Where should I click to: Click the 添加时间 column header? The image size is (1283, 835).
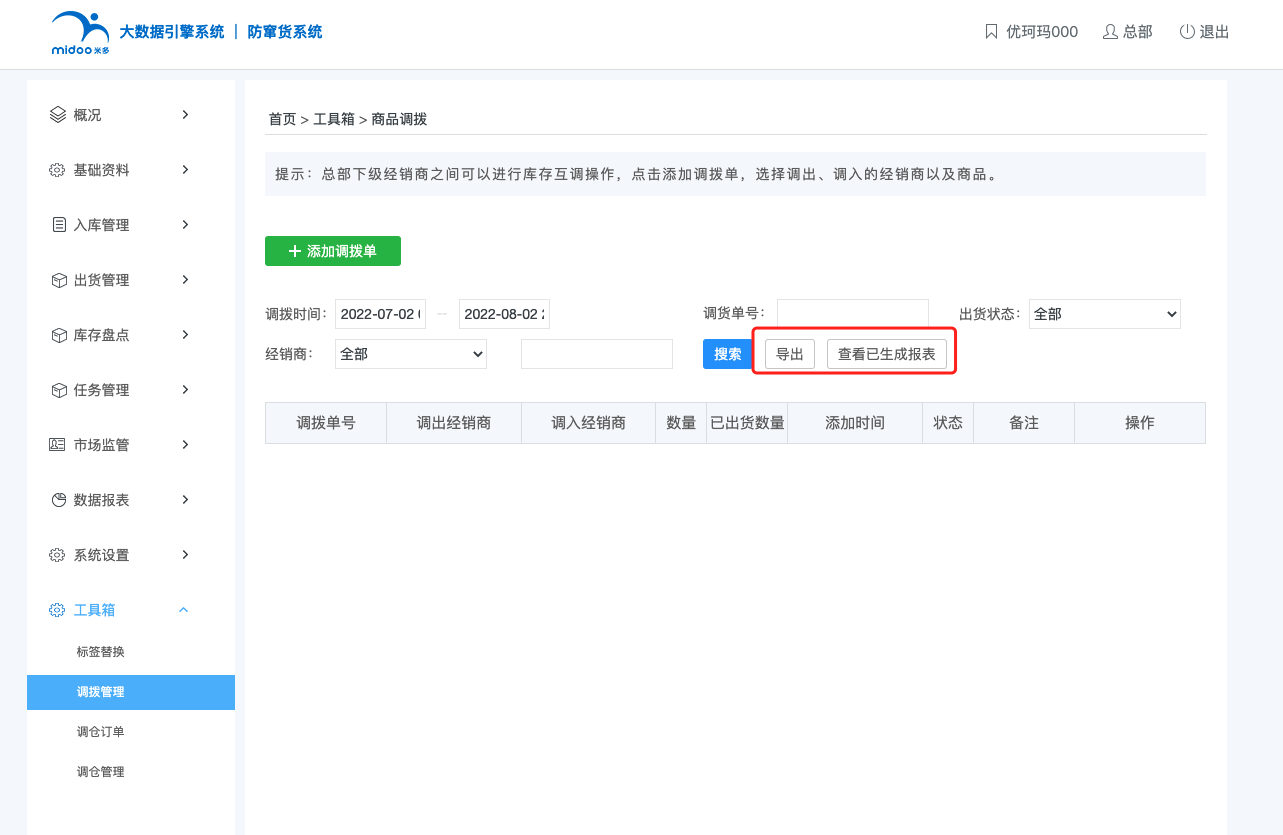point(855,423)
